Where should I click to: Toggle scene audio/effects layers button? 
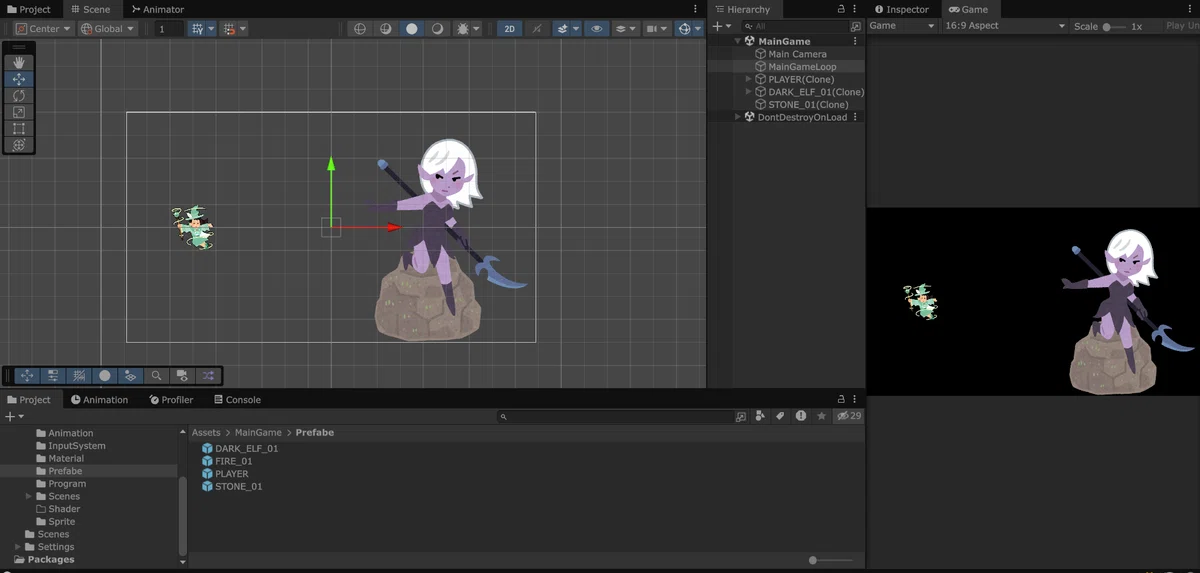[563, 29]
